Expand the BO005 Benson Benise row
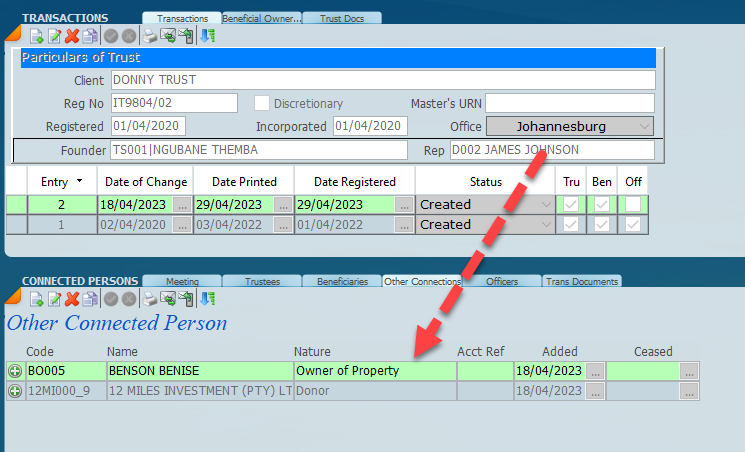This screenshot has width=745, height=452. 15,370
